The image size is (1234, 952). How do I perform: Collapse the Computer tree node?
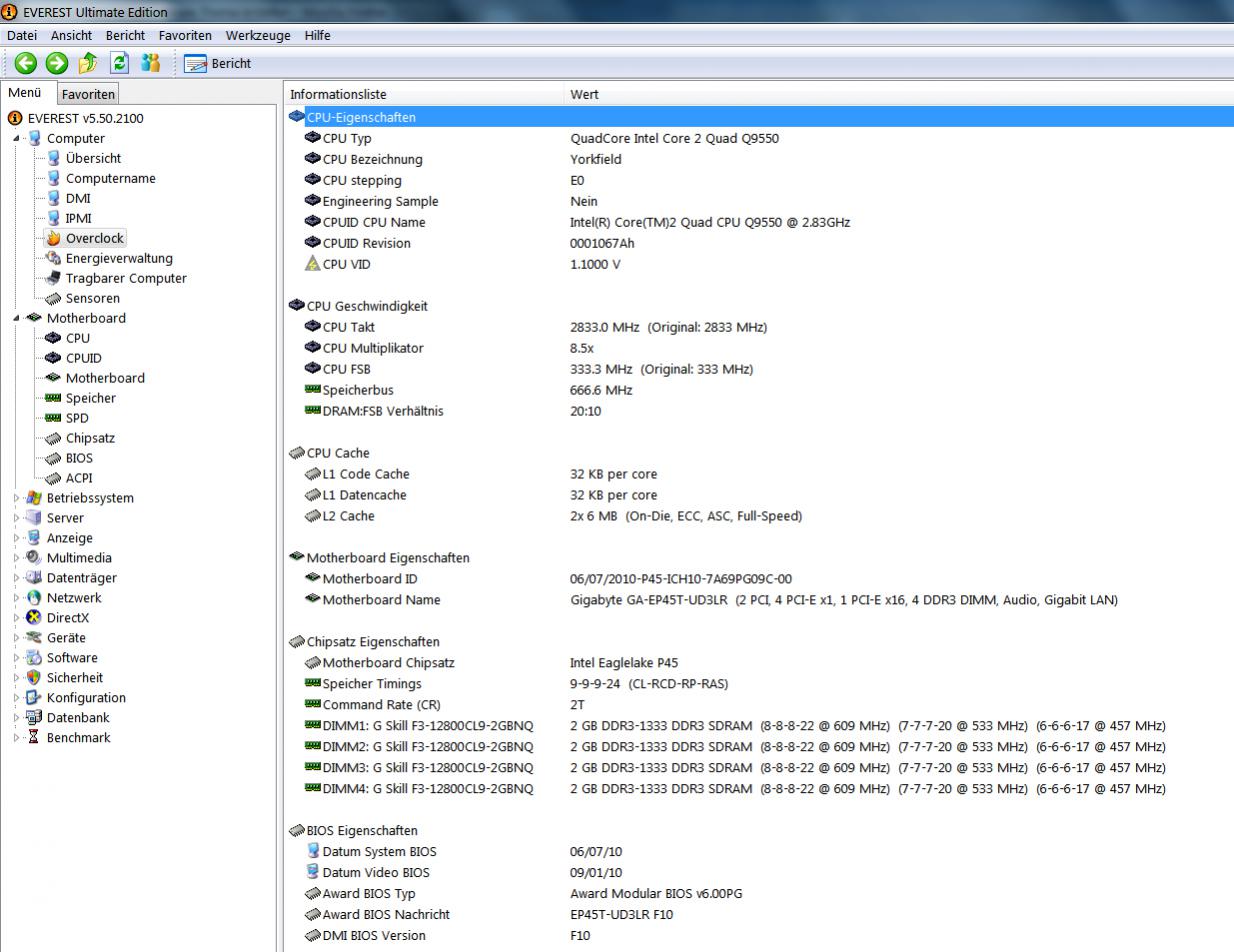[17, 138]
